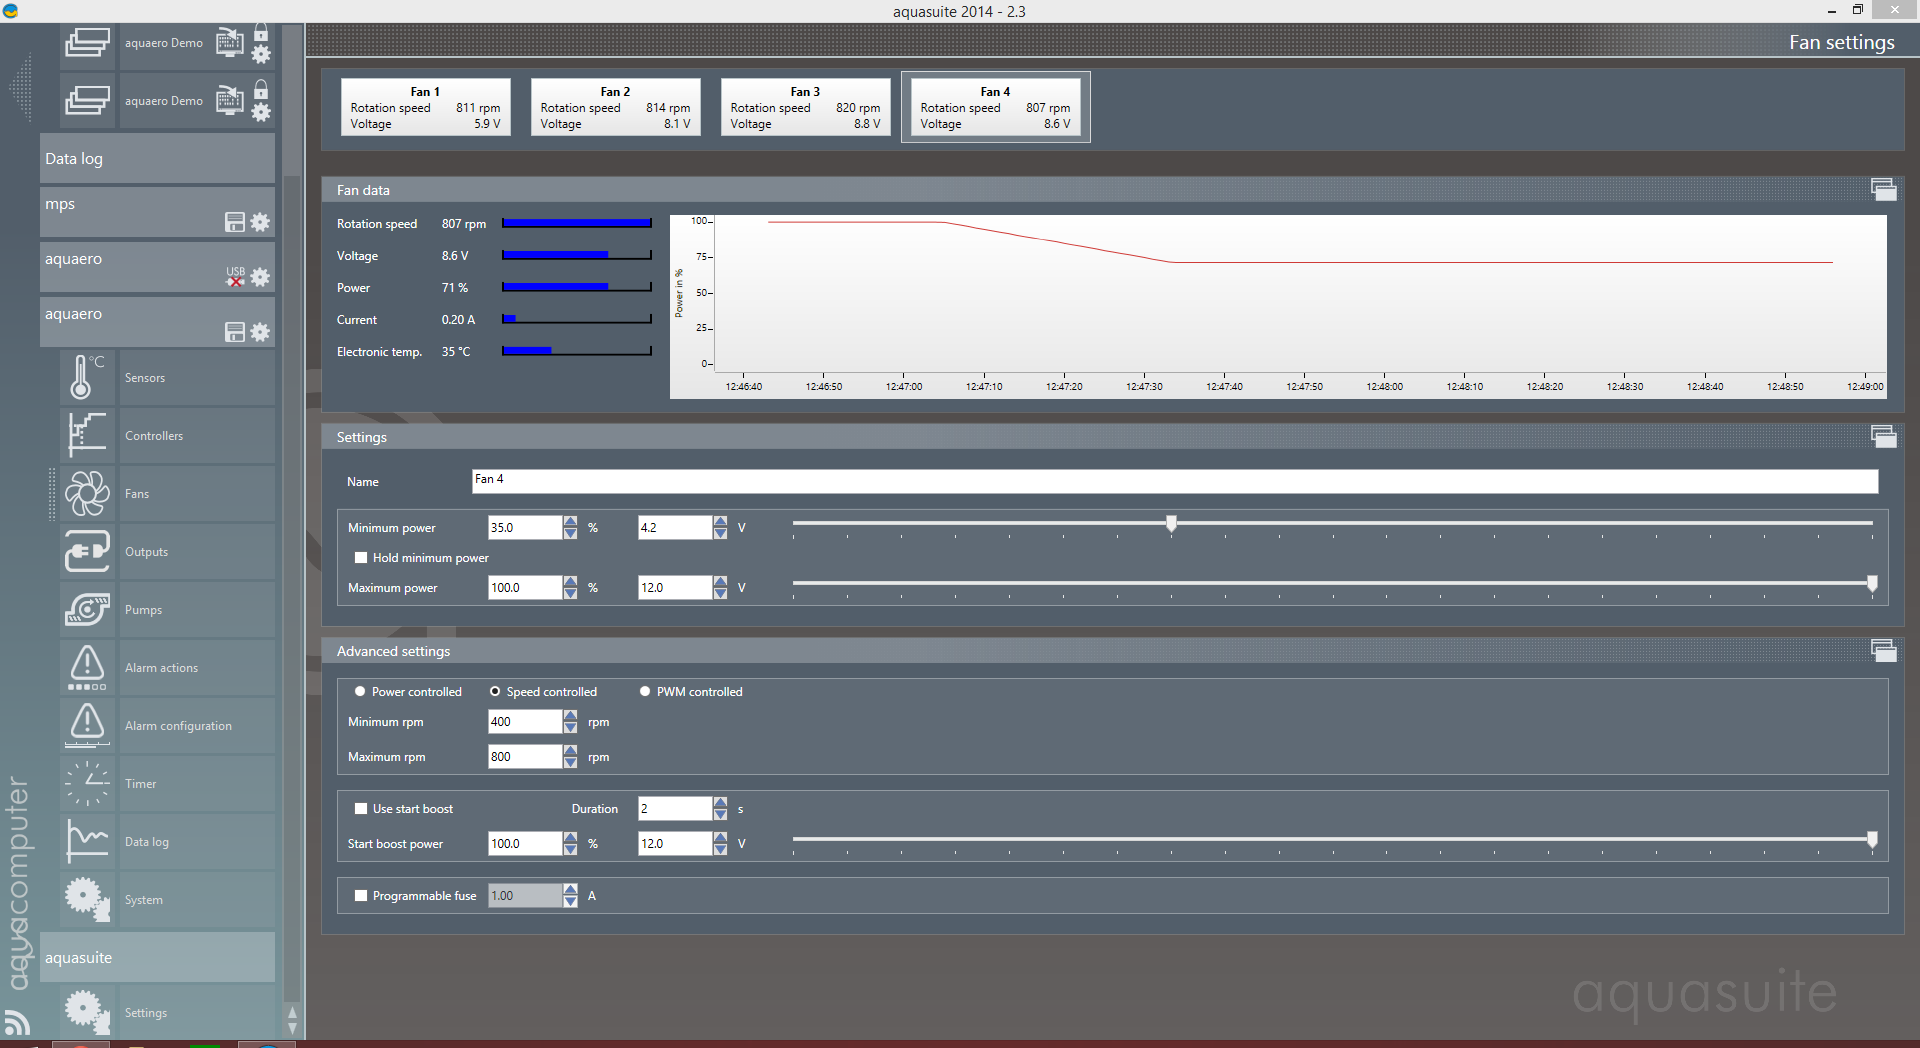Viewport: 1920px width, 1048px height.
Task: Collapse the Fan data panel
Action: (x=1883, y=190)
